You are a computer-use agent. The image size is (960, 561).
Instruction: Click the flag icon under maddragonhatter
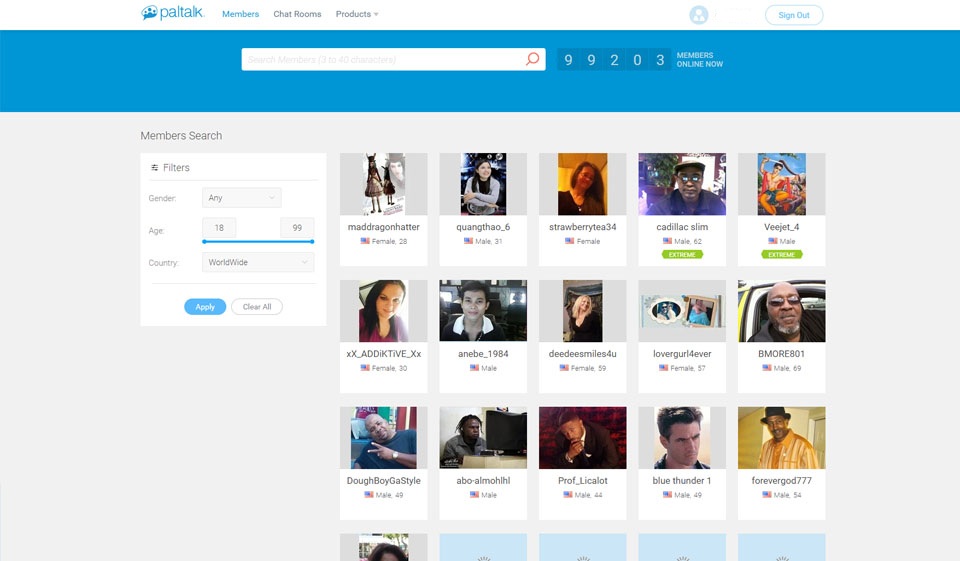(365, 241)
